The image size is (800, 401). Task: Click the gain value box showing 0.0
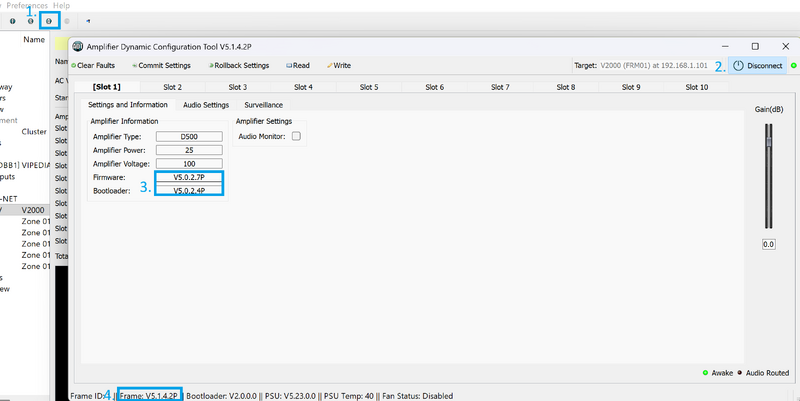tap(768, 244)
